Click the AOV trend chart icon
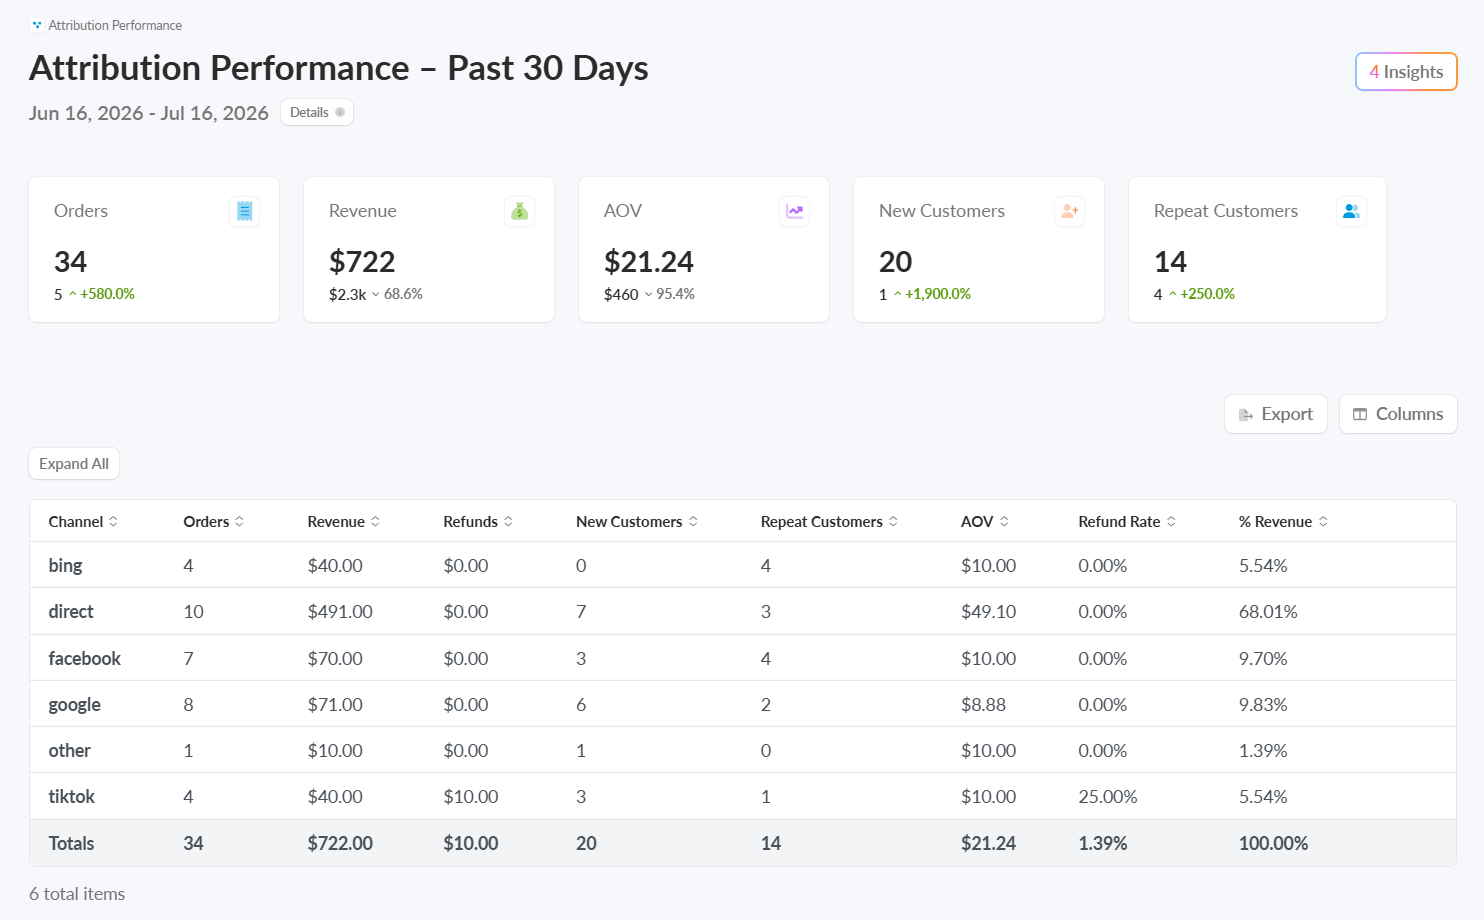Viewport: 1484px width, 920px height. (794, 211)
